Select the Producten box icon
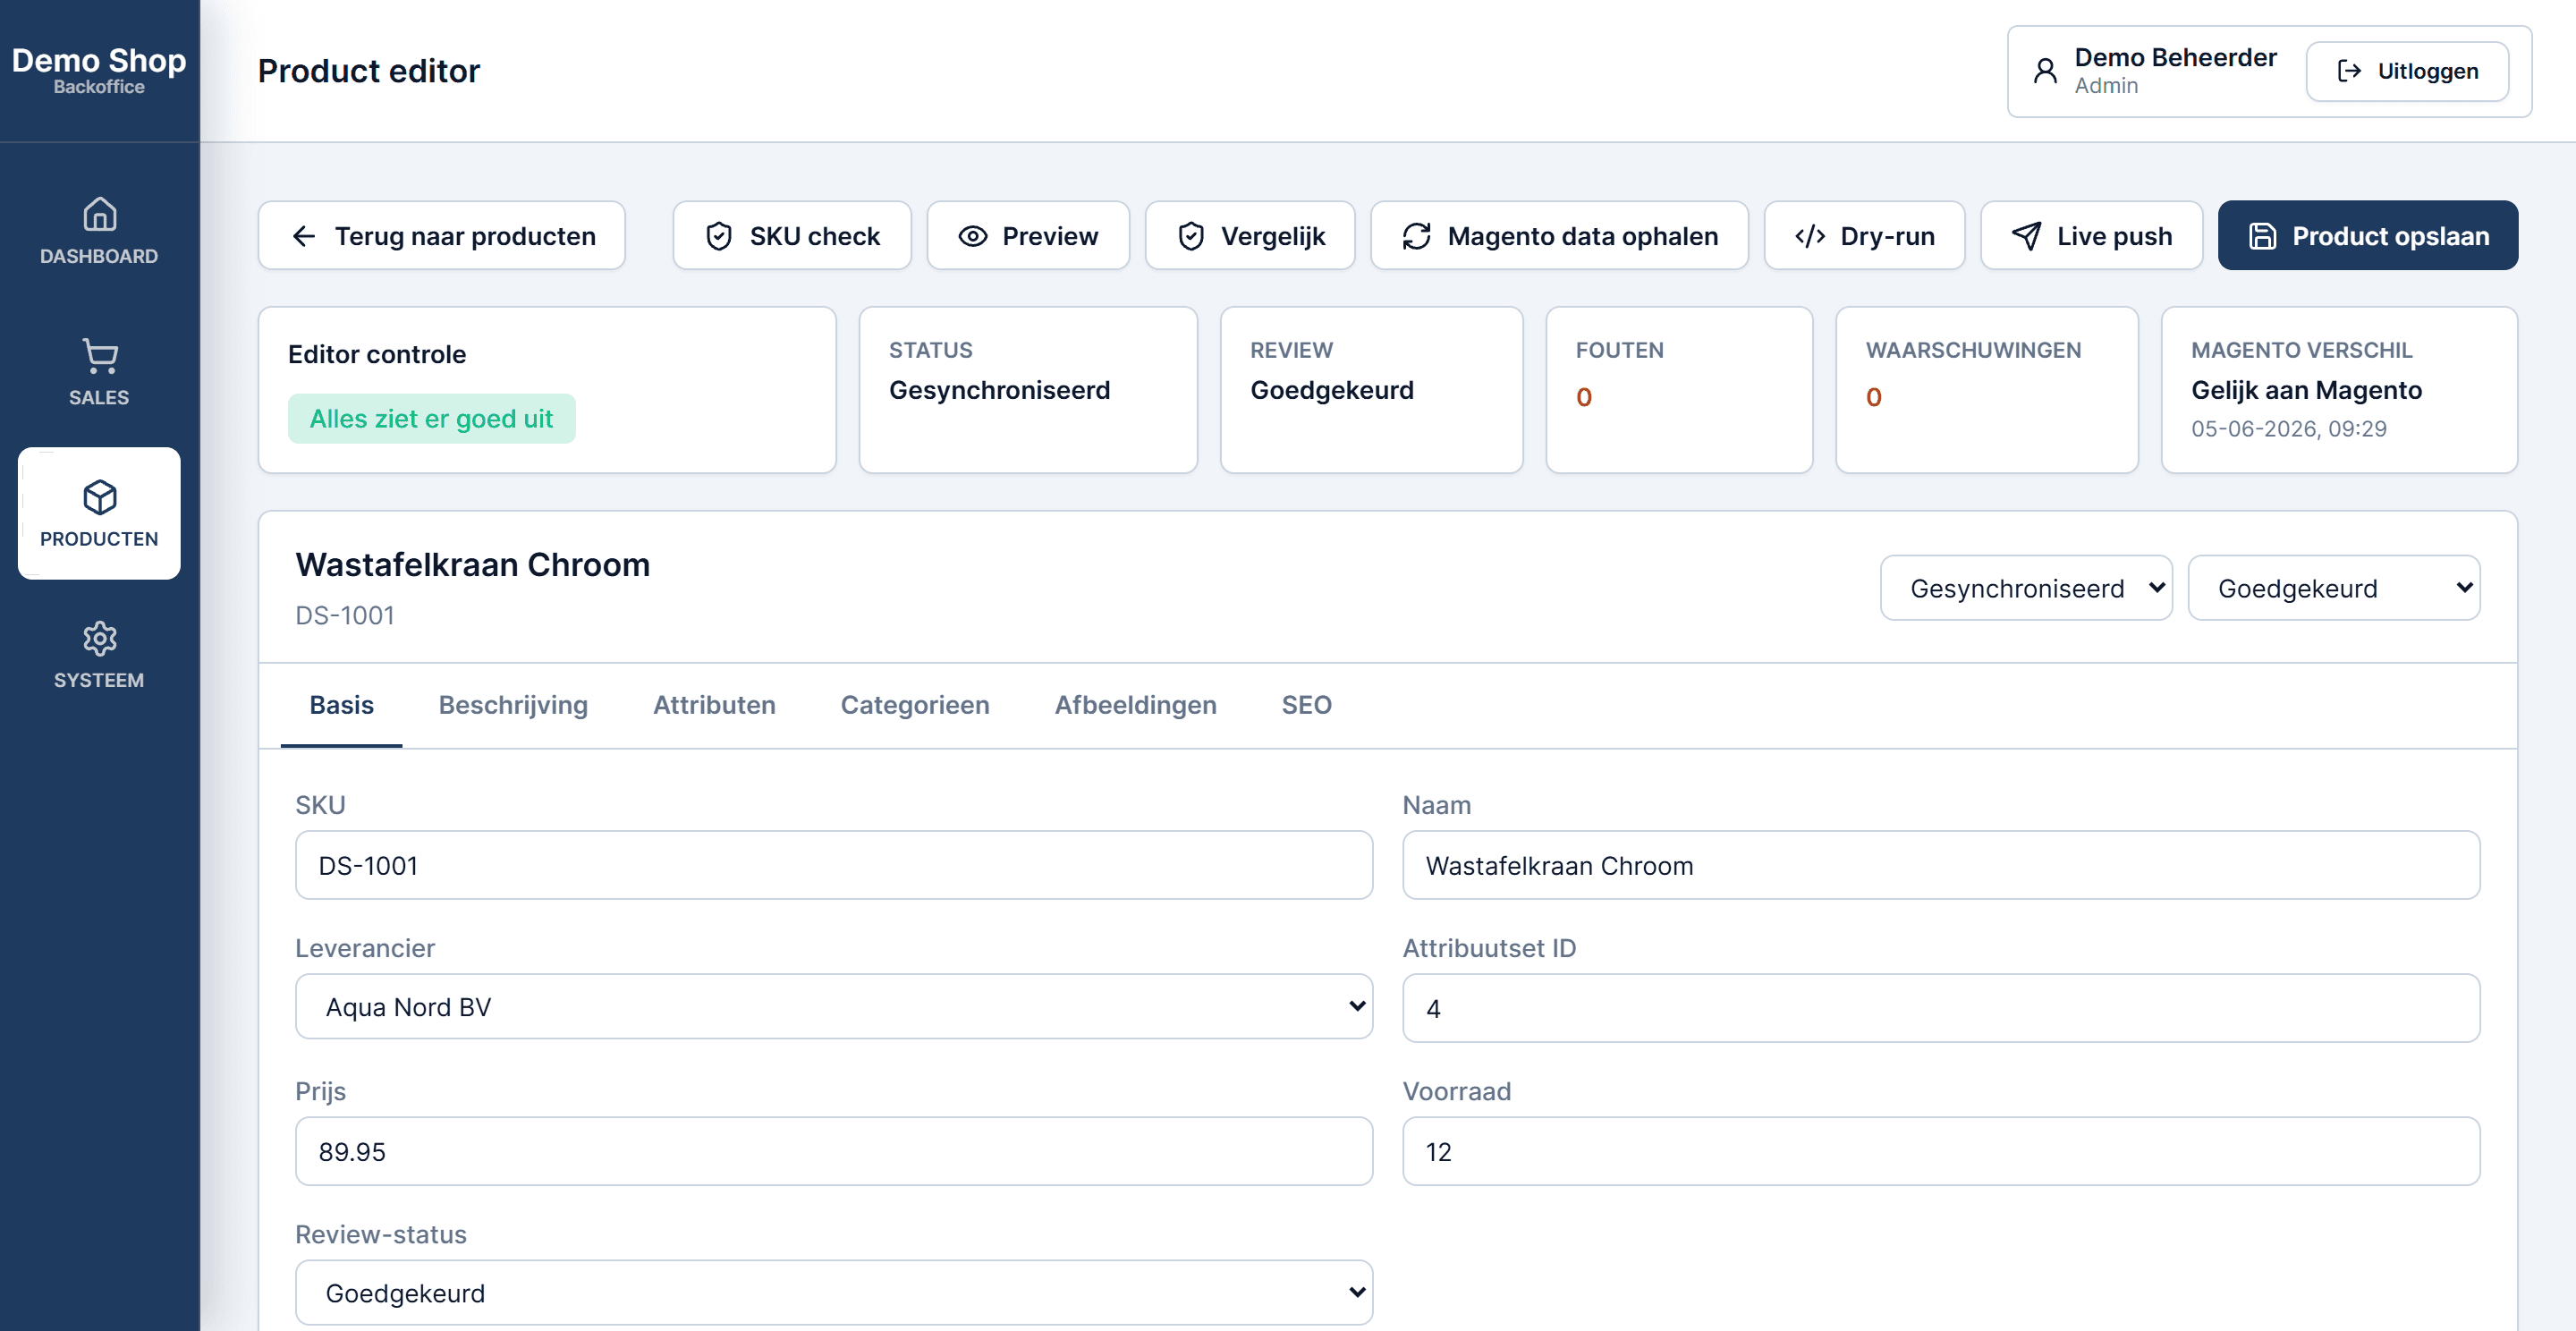Screen dimensions: 2576x1331 pos(99,496)
